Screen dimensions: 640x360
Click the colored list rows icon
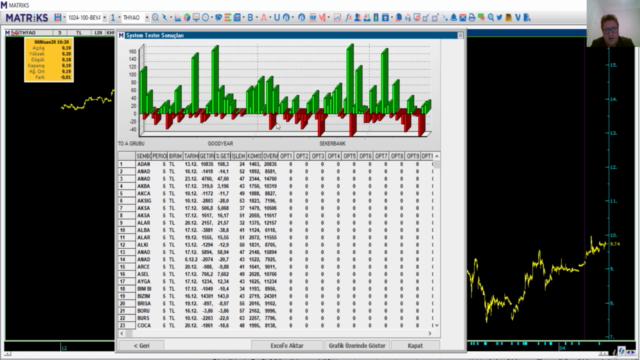tap(227, 18)
